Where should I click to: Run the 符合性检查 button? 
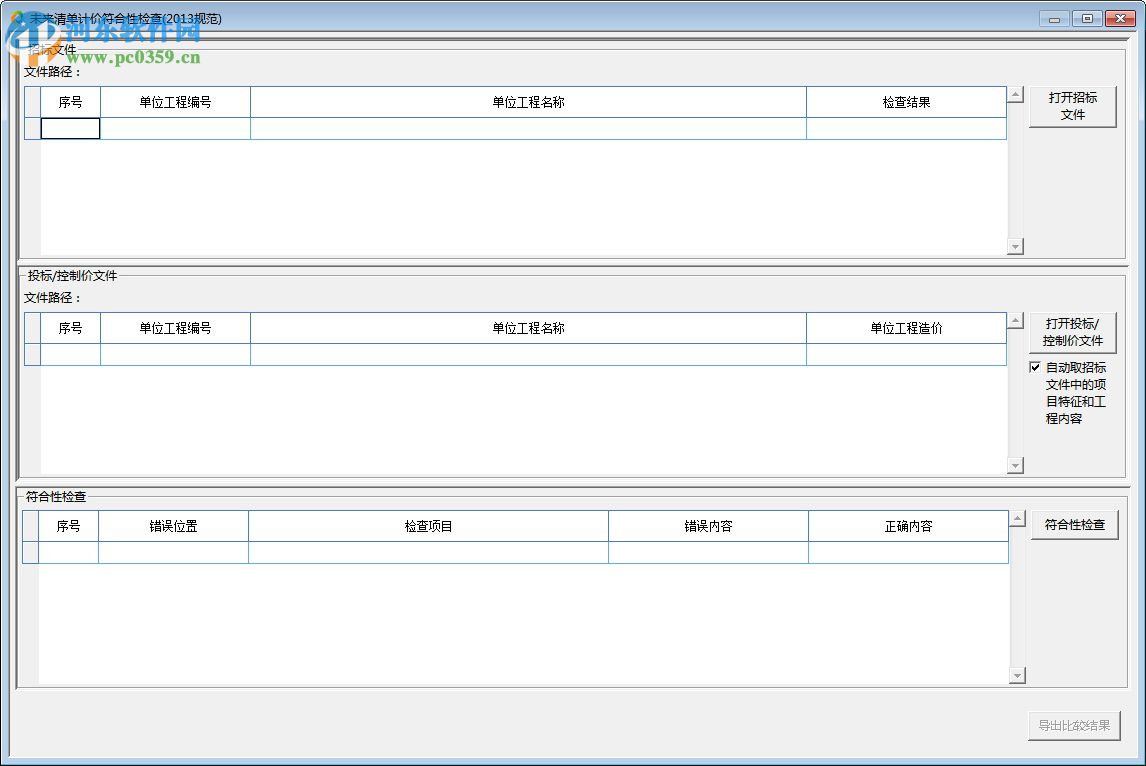pyautogui.click(x=1074, y=525)
